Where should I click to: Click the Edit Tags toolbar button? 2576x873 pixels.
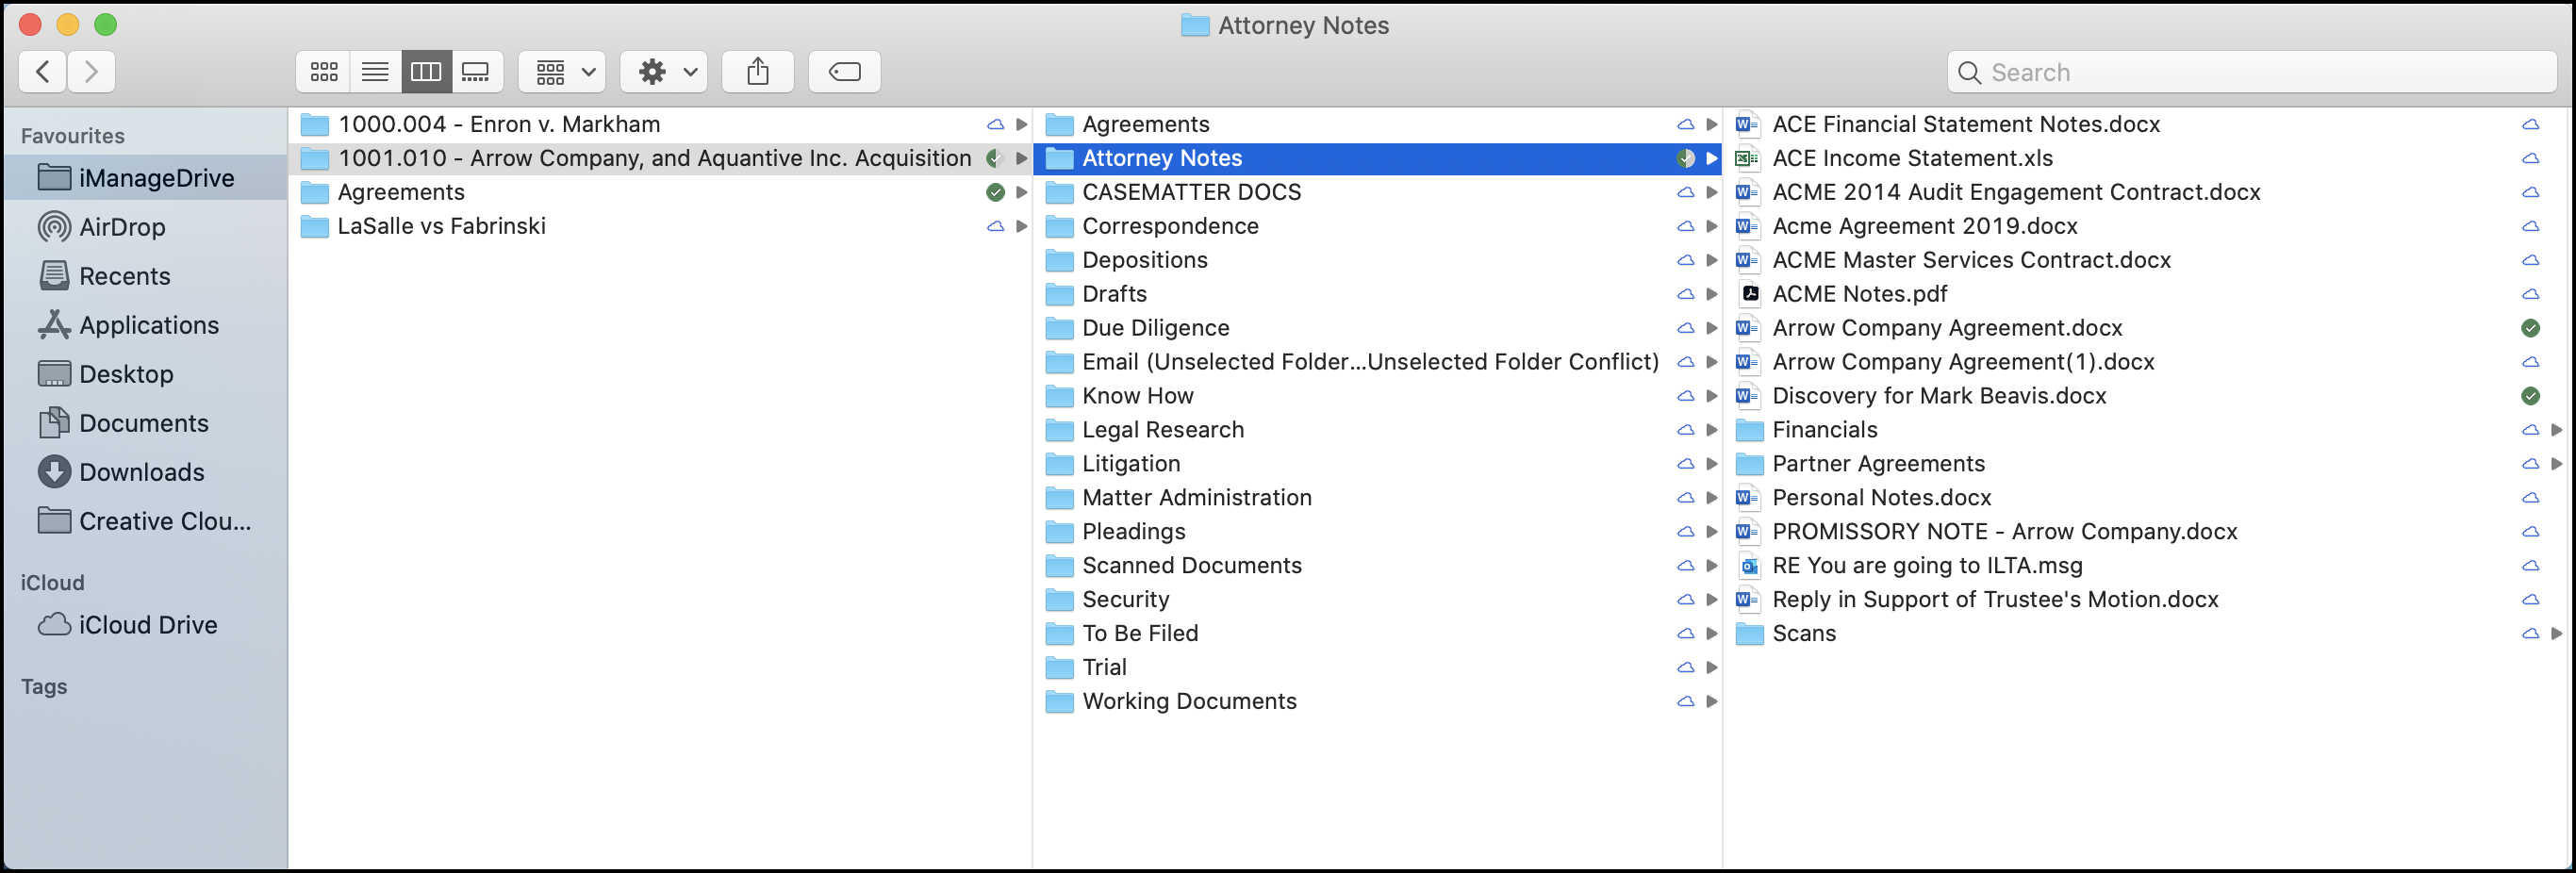click(844, 72)
